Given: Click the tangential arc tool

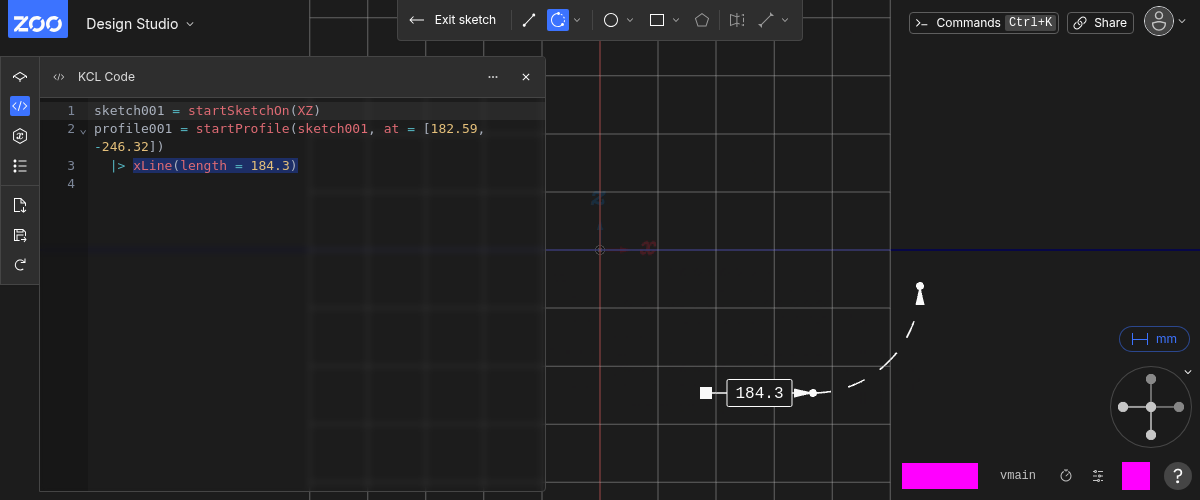Looking at the screenshot, I should coord(558,20).
